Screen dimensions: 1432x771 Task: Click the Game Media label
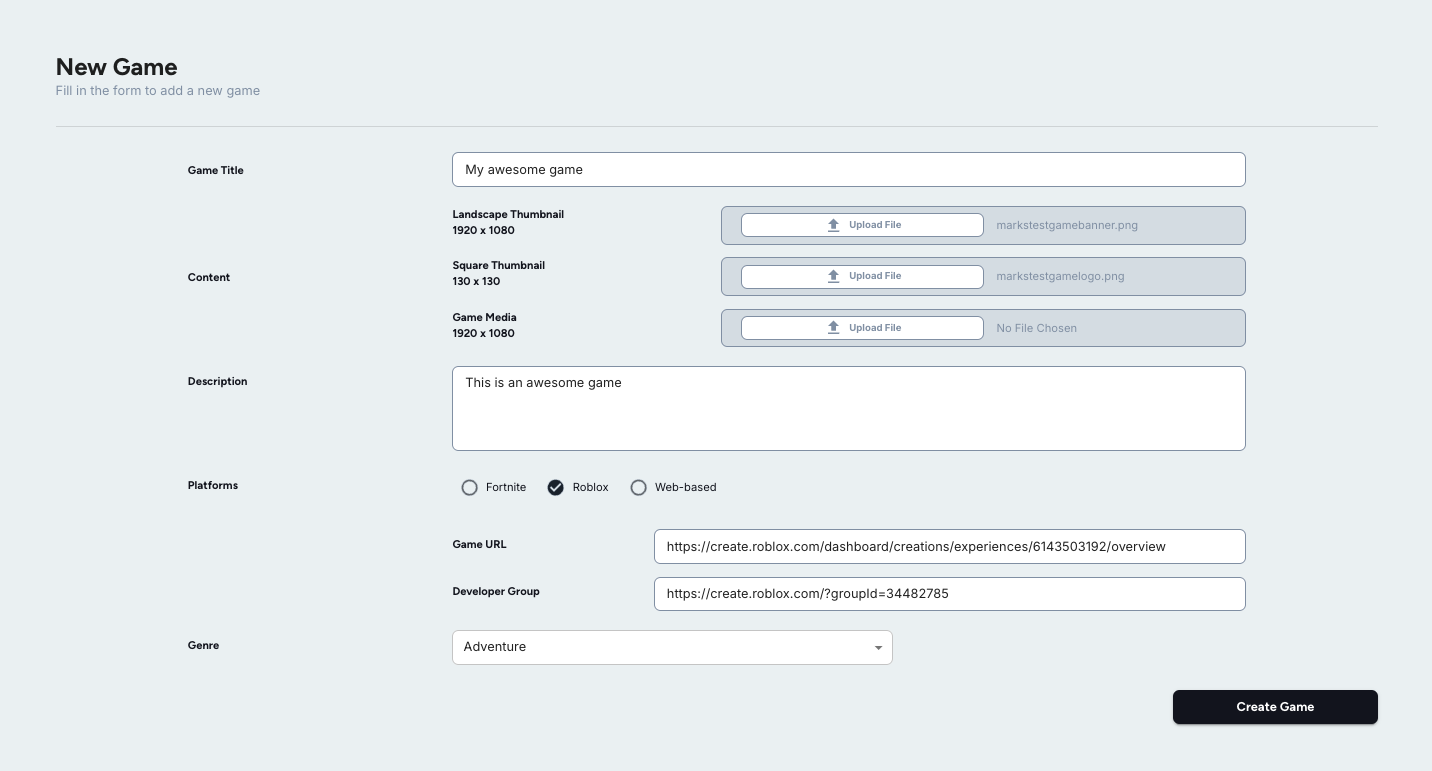484,317
